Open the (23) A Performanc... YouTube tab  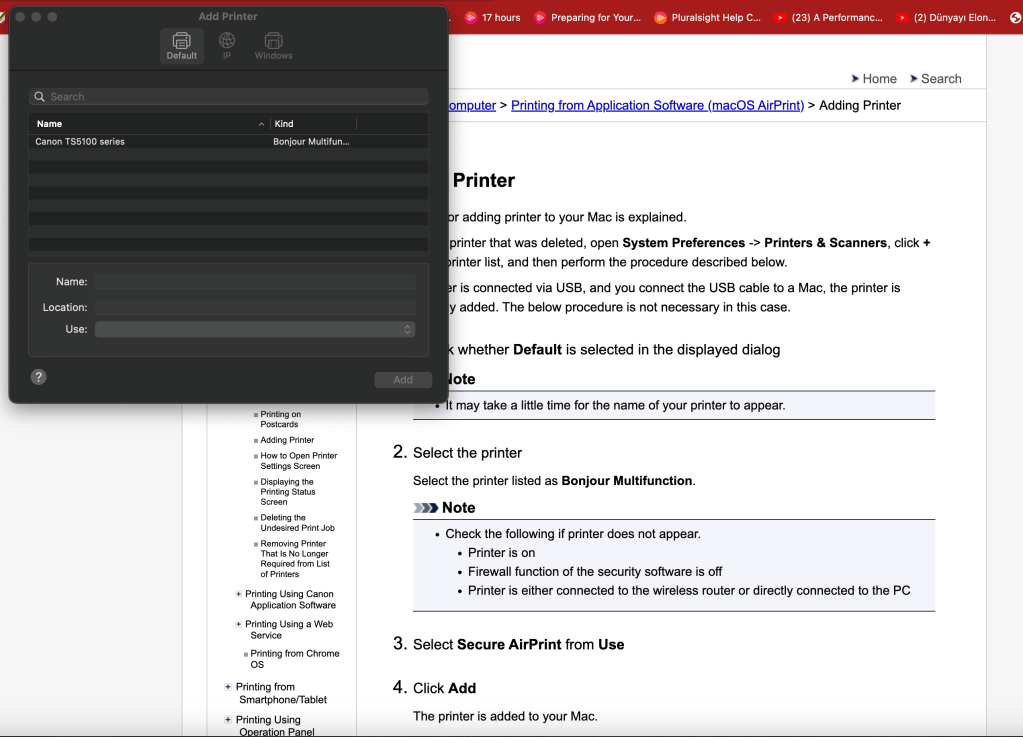click(829, 18)
